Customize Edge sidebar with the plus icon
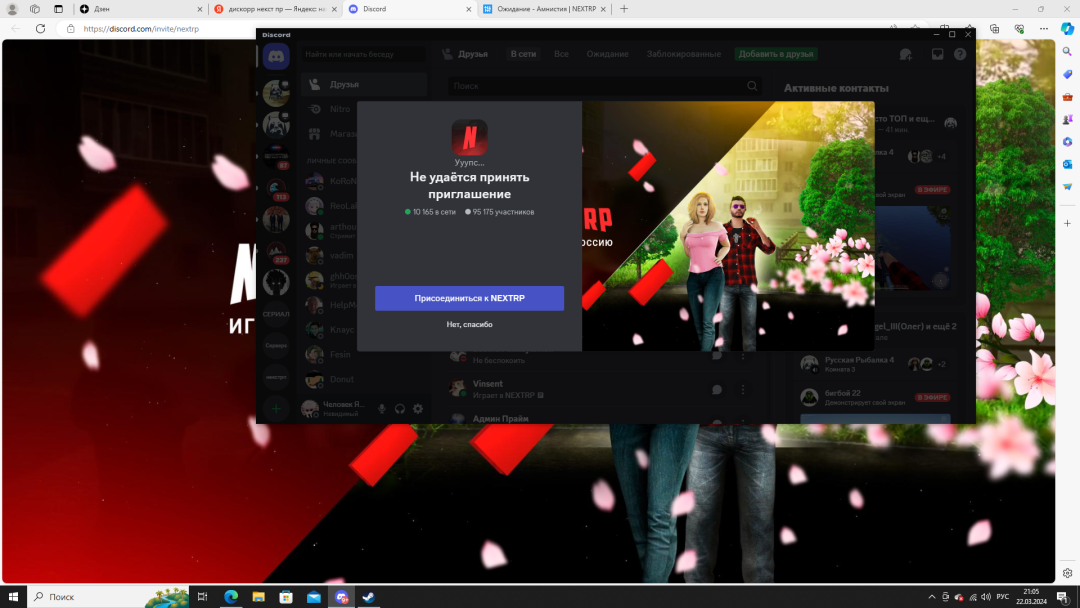The image size is (1080, 608). [1068, 223]
